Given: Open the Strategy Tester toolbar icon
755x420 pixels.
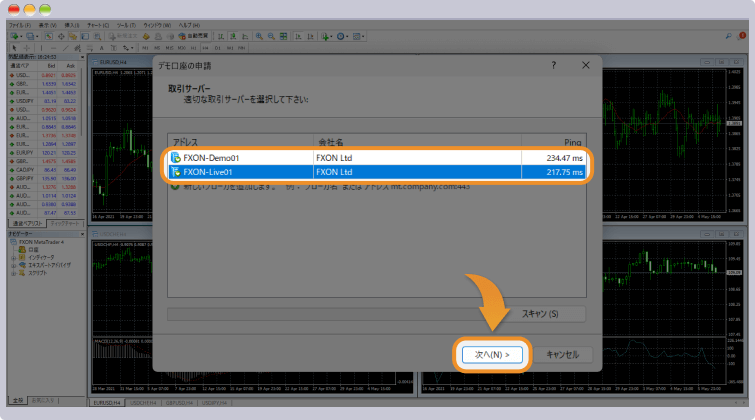Looking at the screenshot, I should [97, 36].
